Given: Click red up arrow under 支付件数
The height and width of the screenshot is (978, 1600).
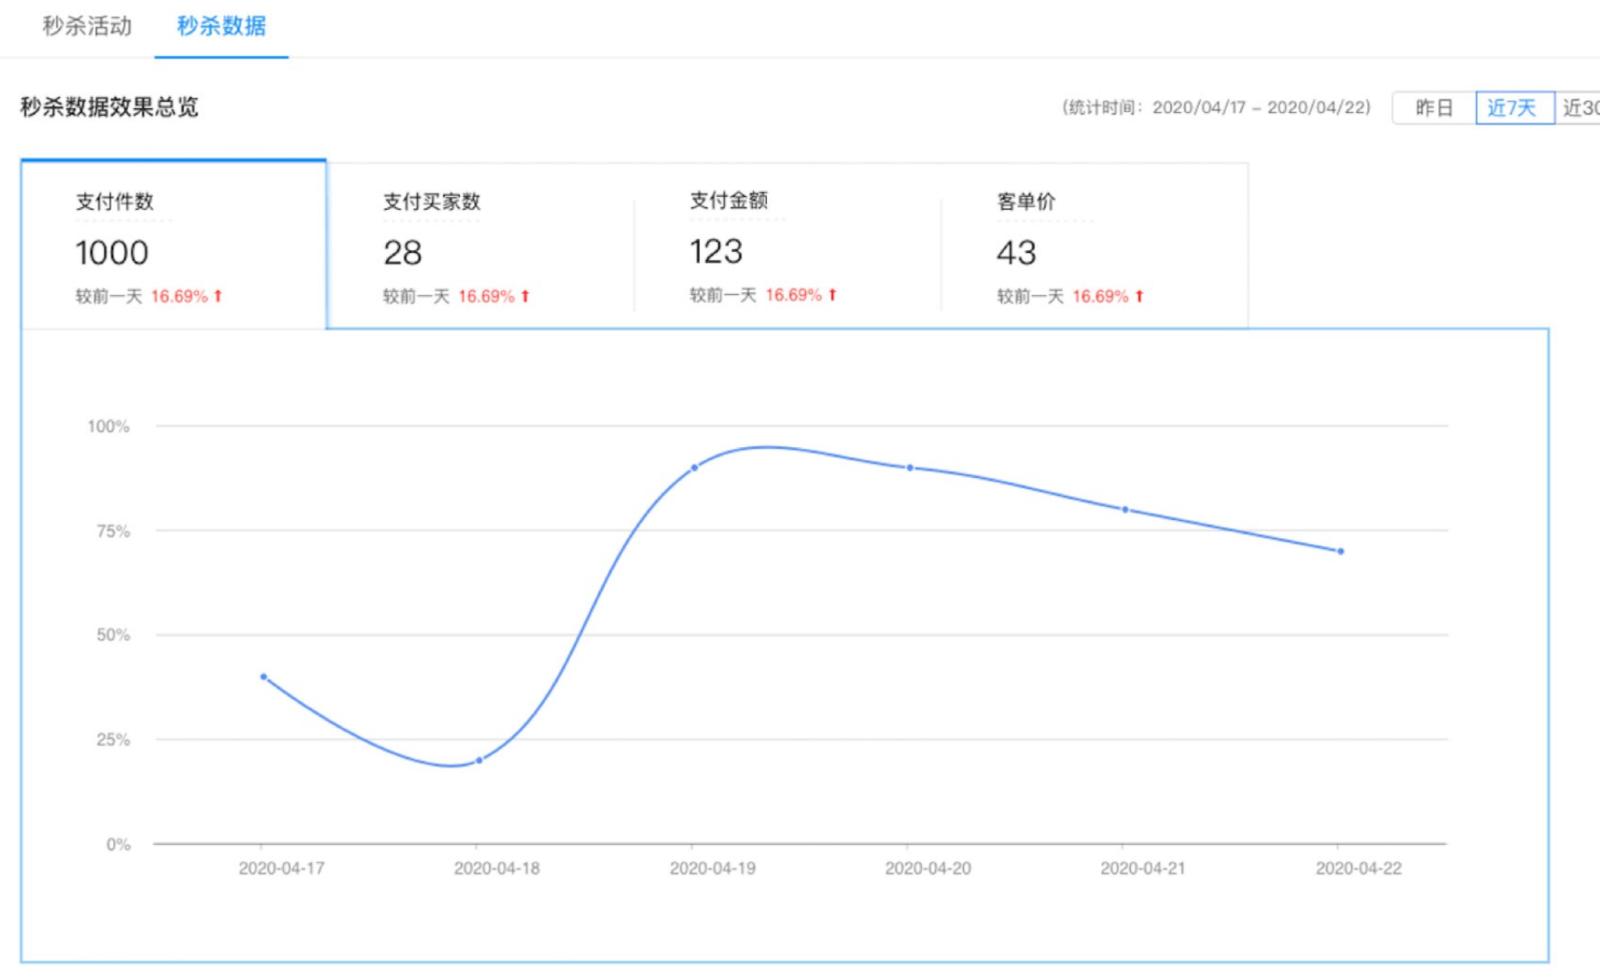Looking at the screenshot, I should pos(218,296).
